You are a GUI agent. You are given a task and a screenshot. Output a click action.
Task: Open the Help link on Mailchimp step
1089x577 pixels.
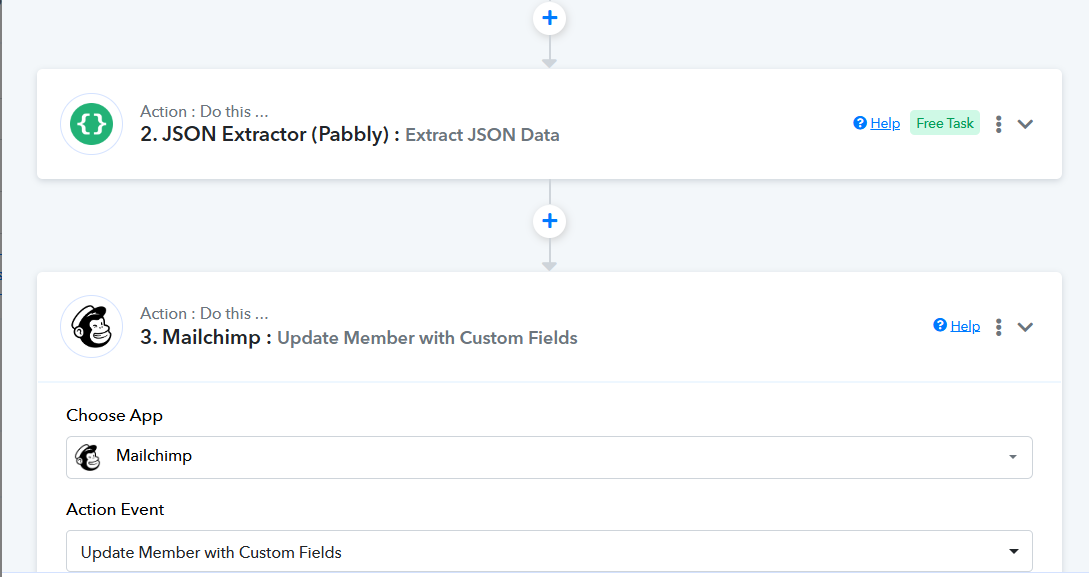pyautogui.click(x=965, y=326)
